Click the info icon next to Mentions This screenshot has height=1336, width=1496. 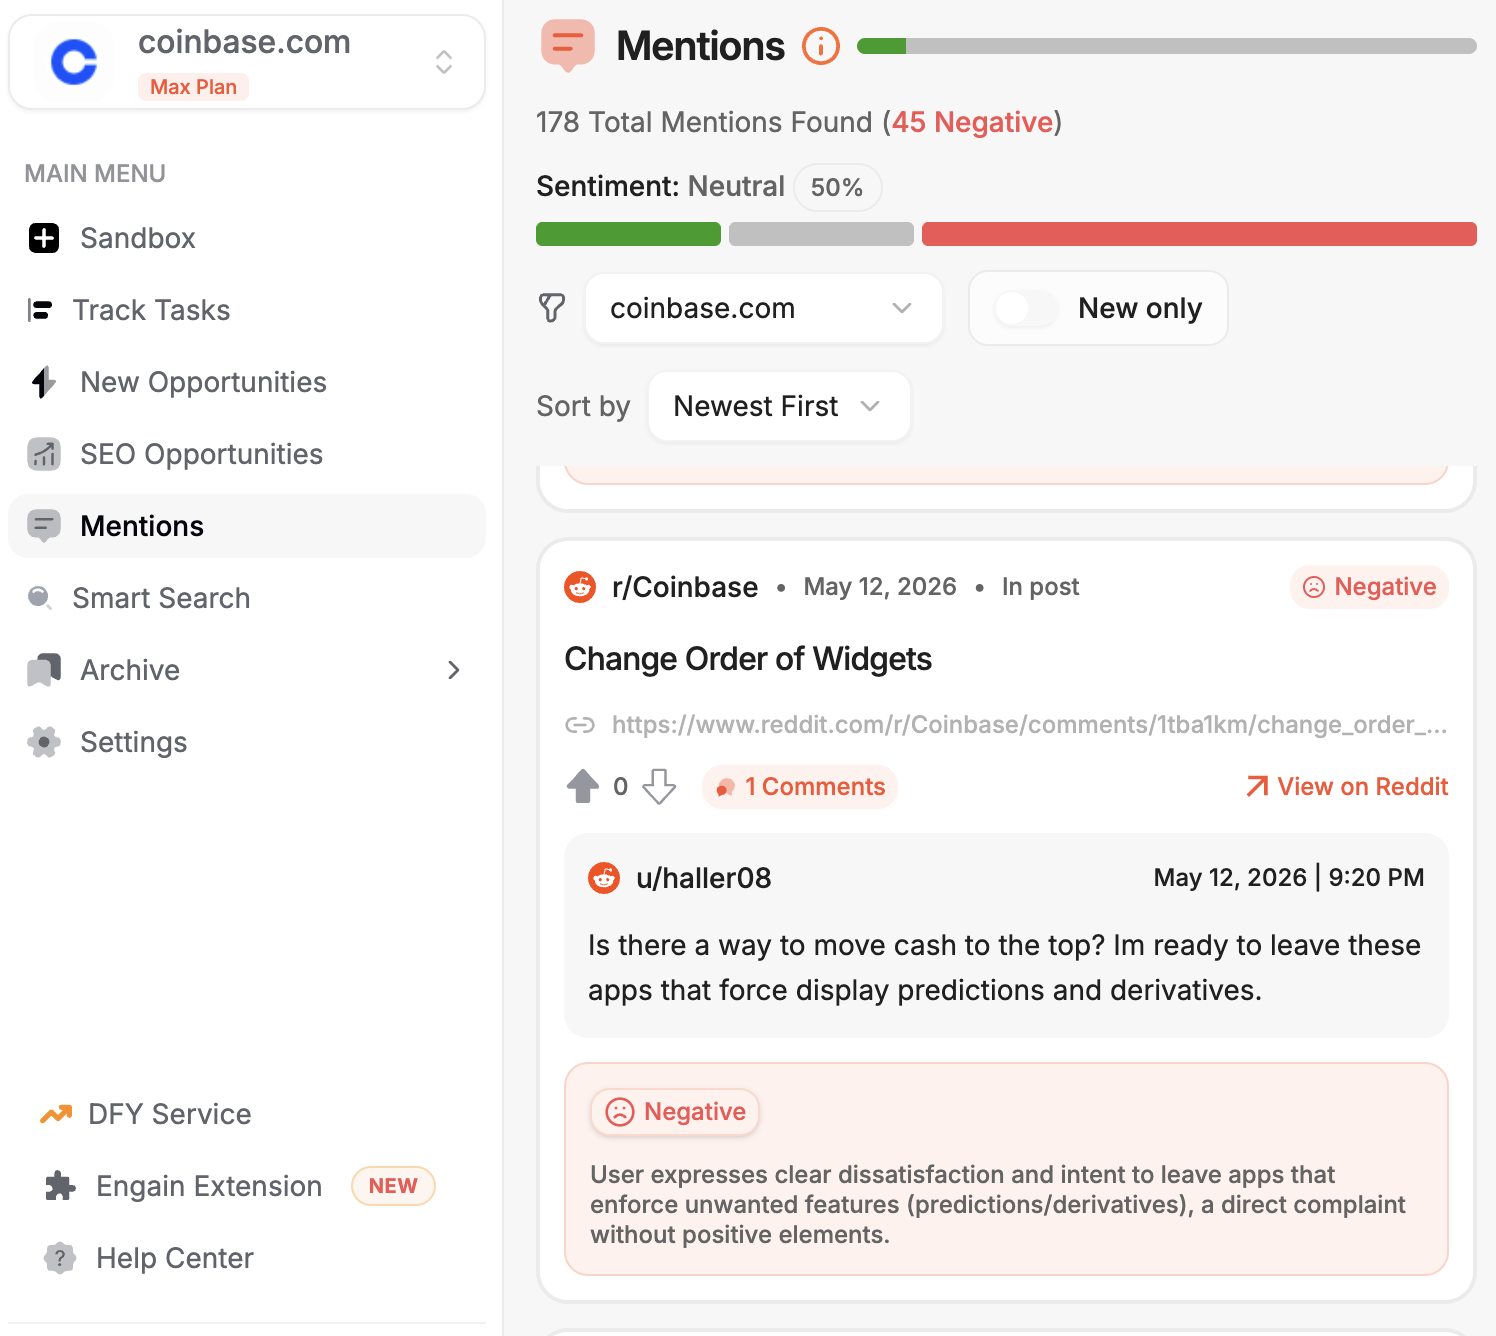point(821,46)
